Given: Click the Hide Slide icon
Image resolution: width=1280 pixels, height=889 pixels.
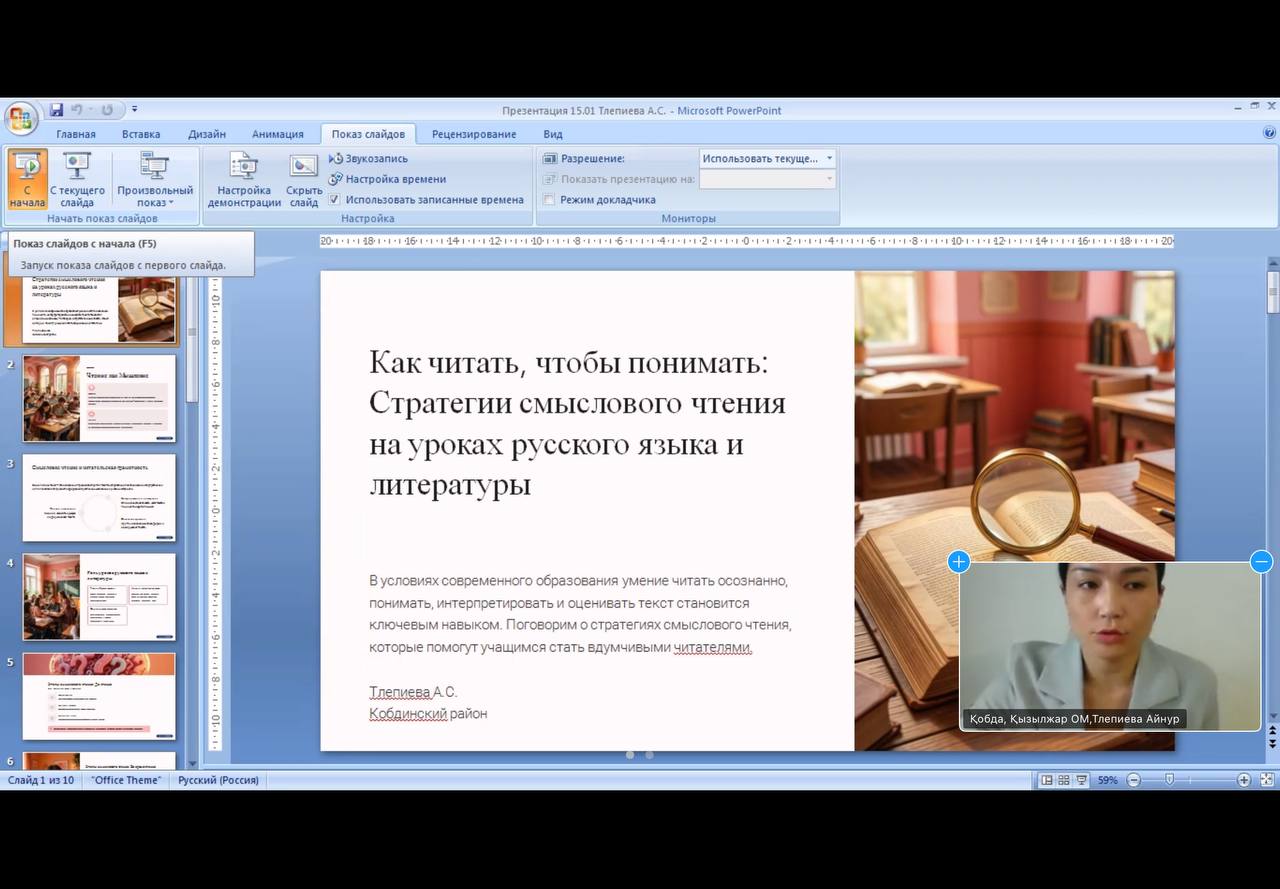Looking at the screenshot, I should tap(303, 167).
